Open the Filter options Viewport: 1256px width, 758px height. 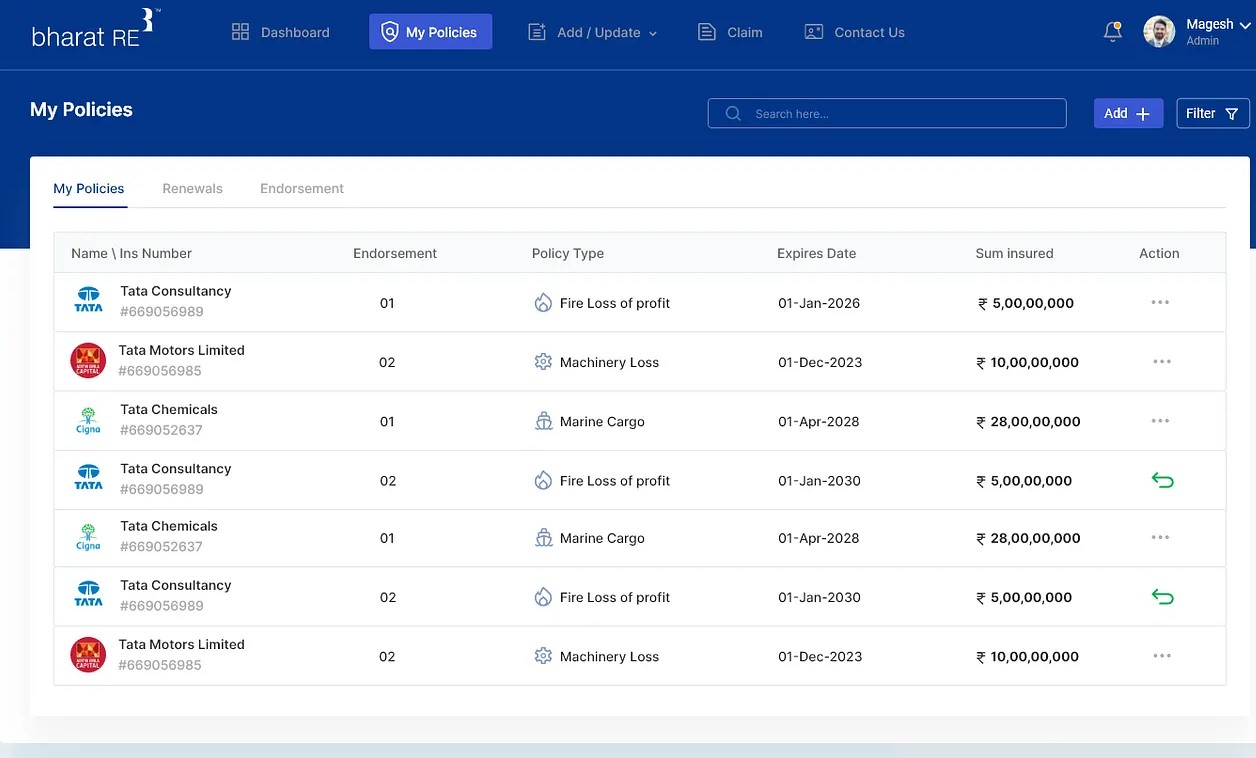coord(1213,113)
